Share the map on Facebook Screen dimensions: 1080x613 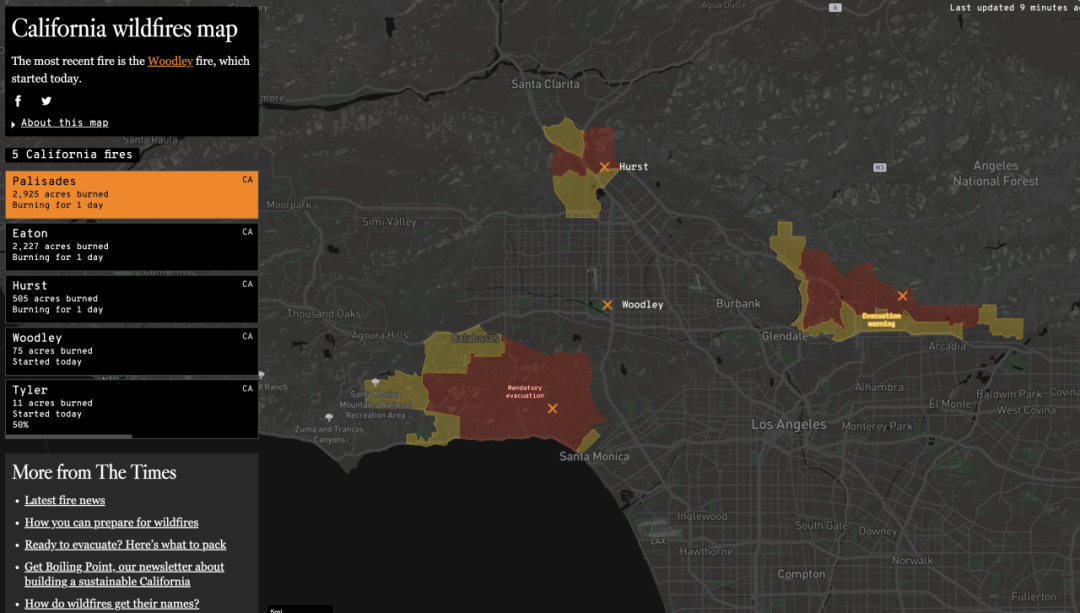click(x=19, y=101)
